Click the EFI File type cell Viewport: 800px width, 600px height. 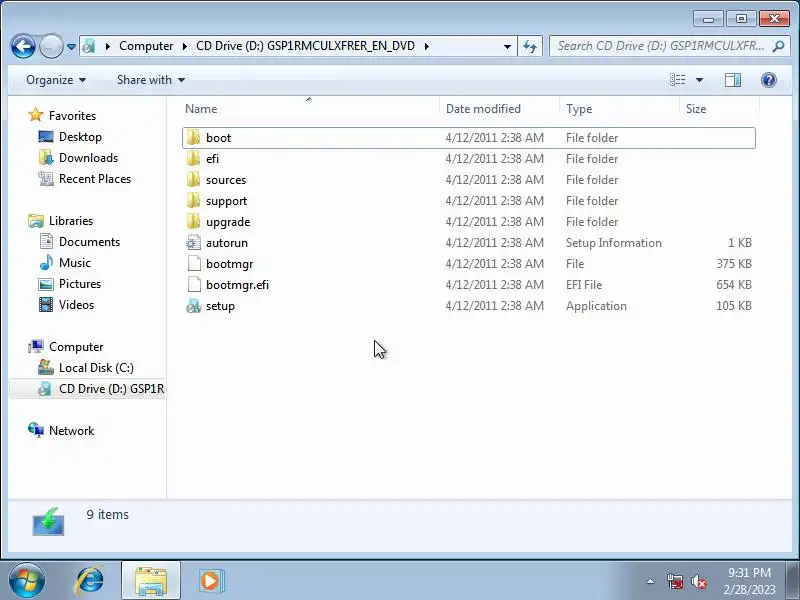(x=584, y=285)
